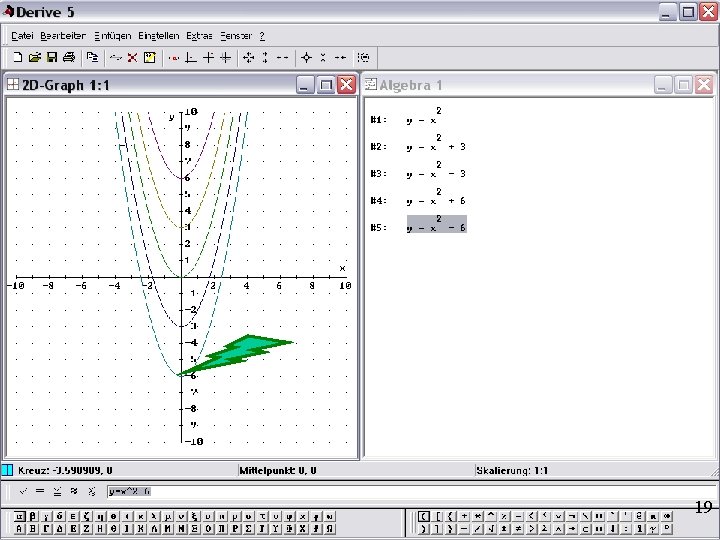The image size is (720, 540).
Task: Click the uppercase Delta Greek key
Action: click(x=60, y=529)
